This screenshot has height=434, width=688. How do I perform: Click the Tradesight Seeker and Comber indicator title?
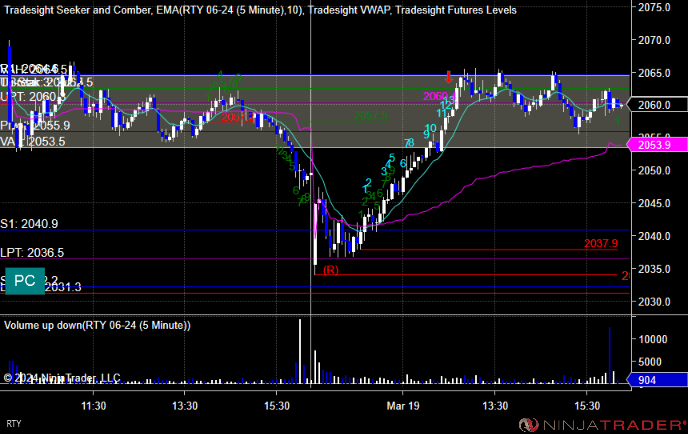[78, 10]
